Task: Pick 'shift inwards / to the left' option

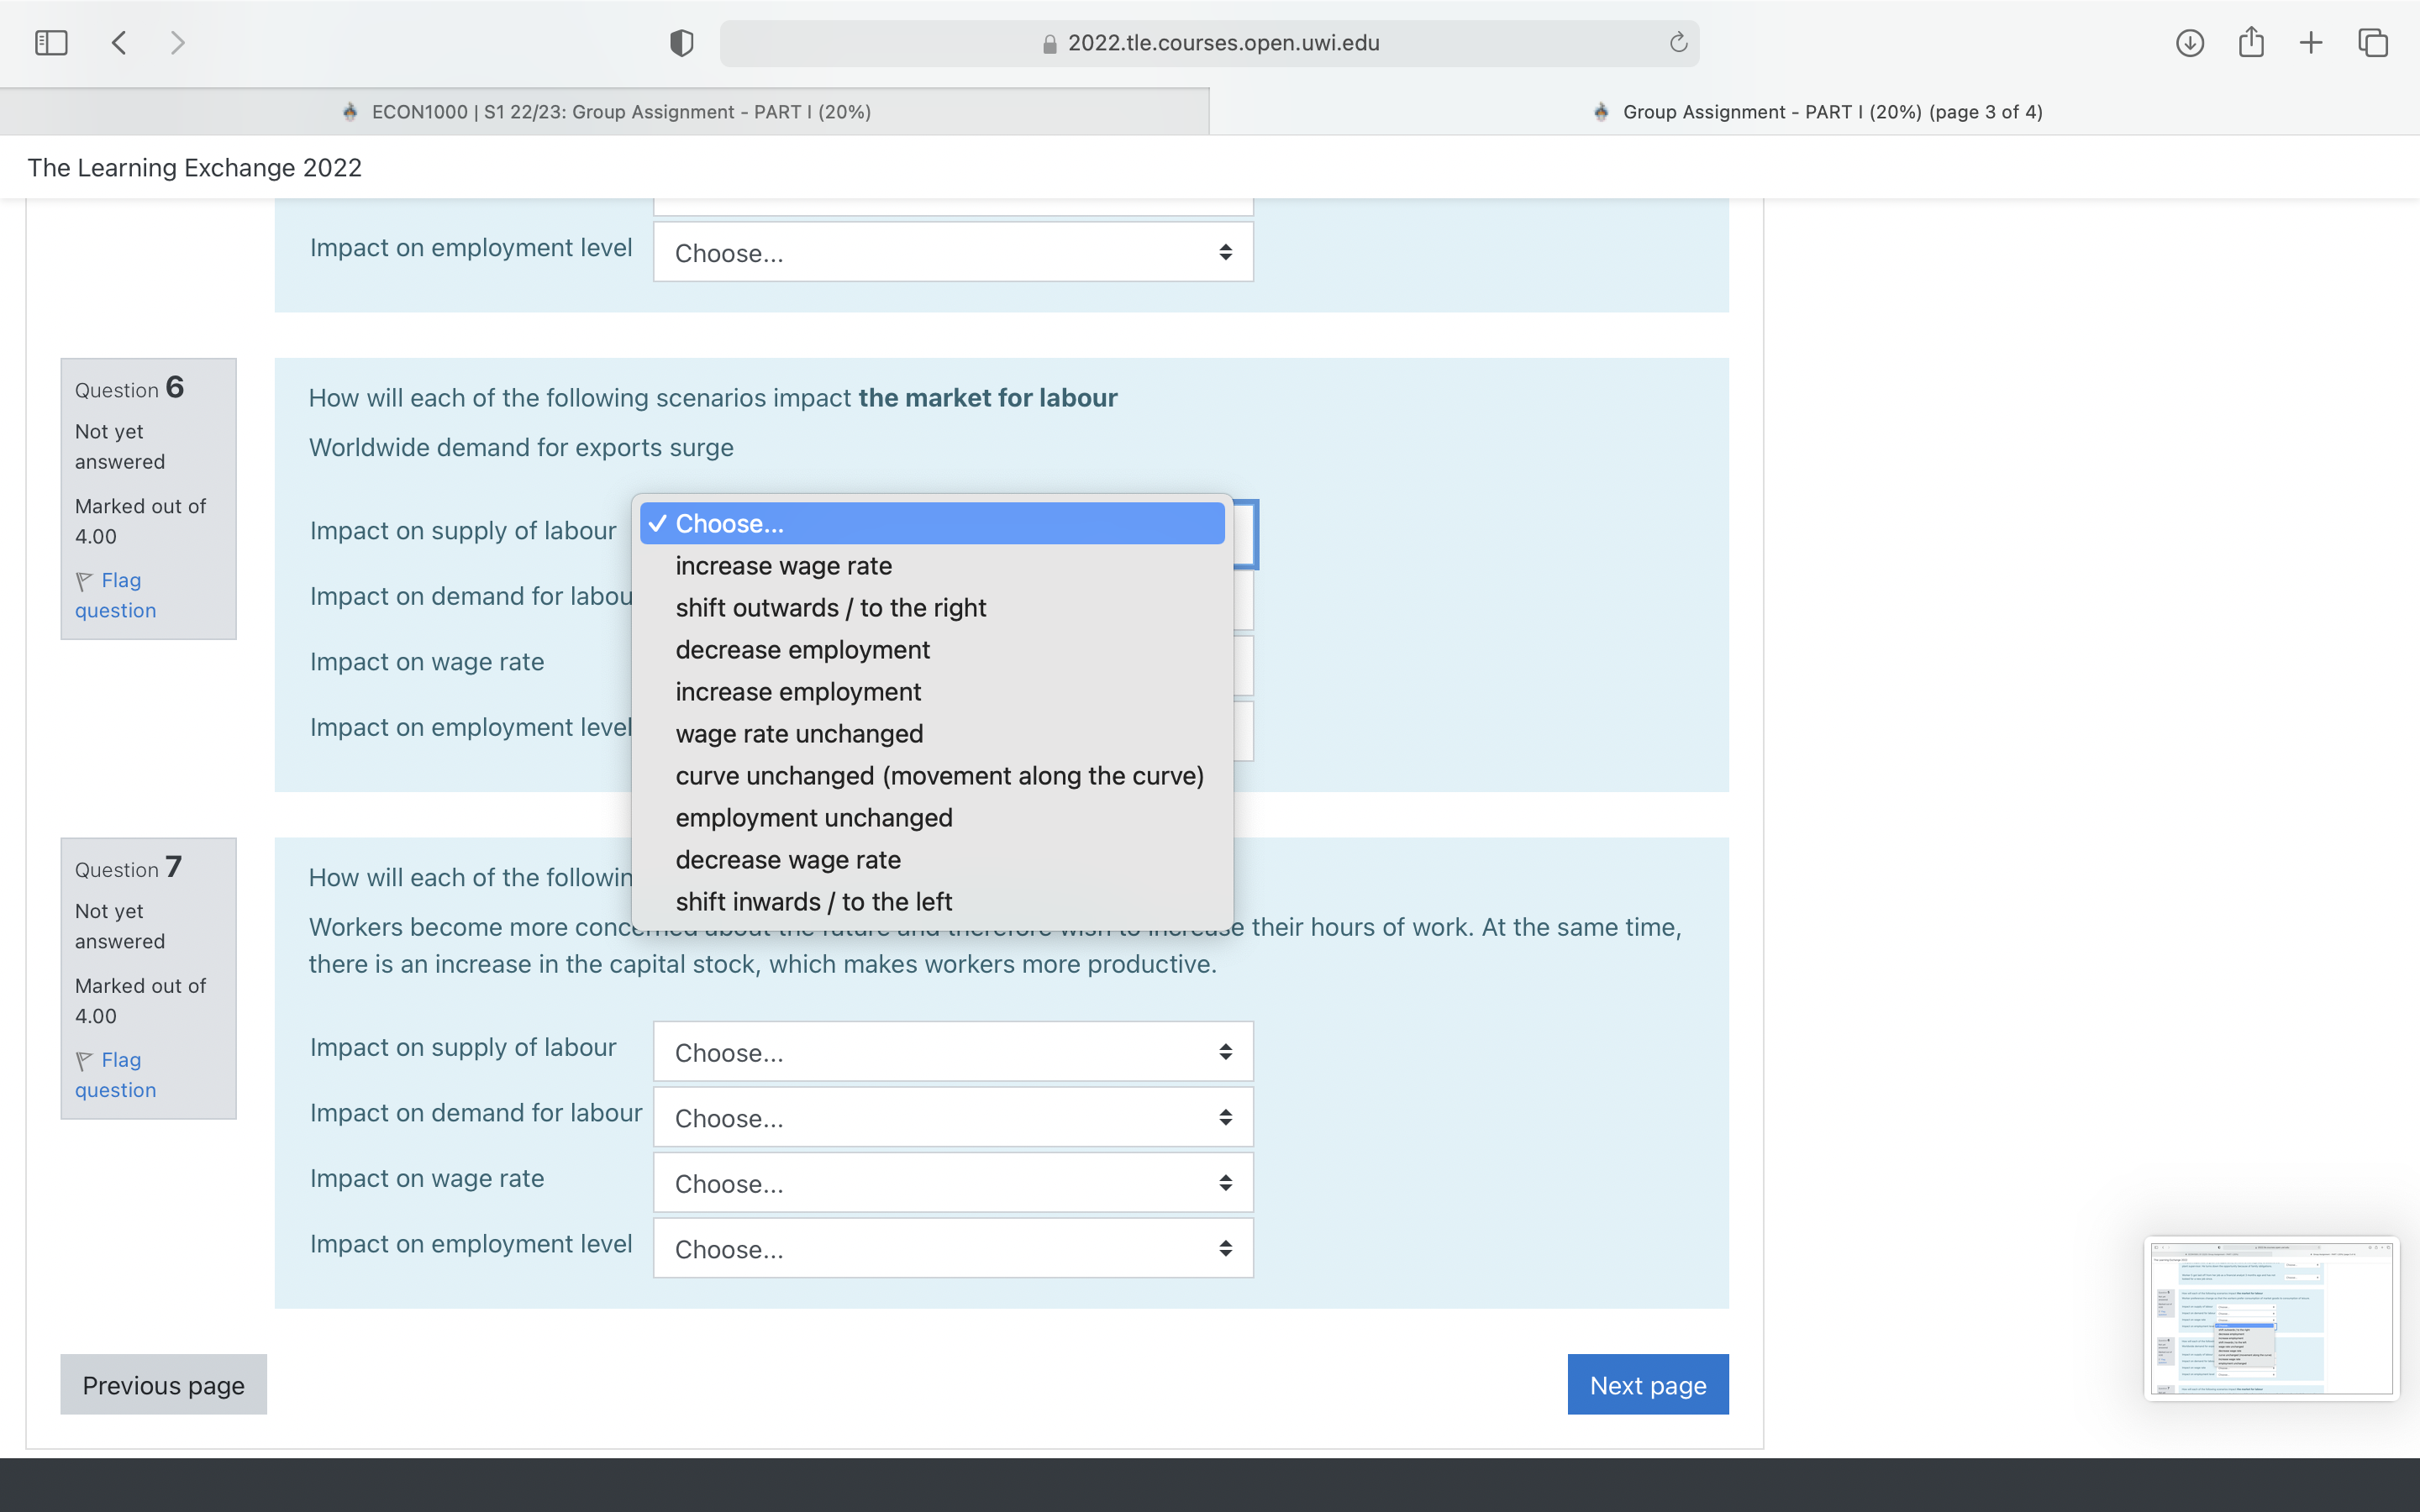Action: point(813,902)
